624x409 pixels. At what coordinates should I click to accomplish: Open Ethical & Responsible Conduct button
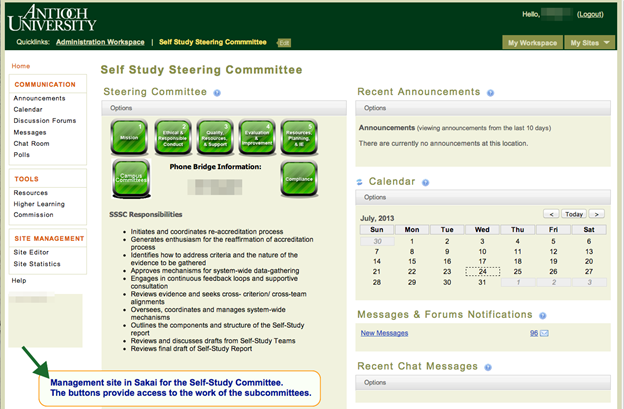click(x=173, y=137)
